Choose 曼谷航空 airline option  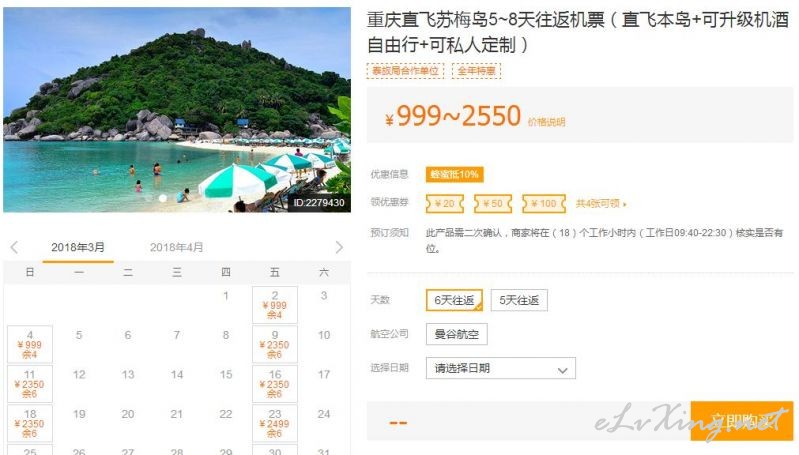[457, 334]
